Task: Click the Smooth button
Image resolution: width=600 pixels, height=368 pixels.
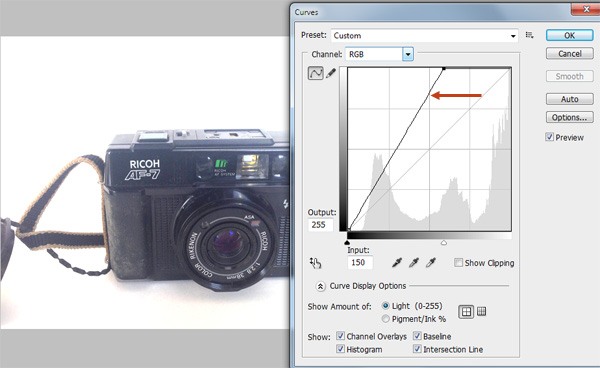Action: (570, 76)
